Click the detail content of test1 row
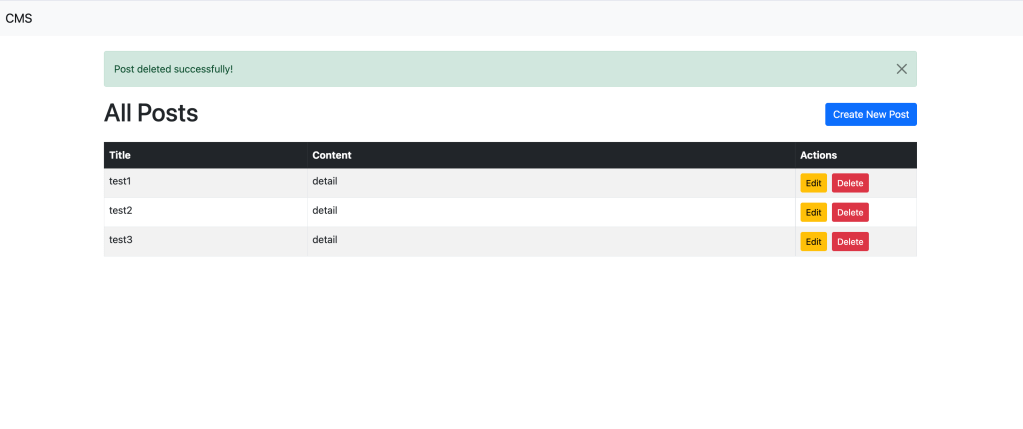 (x=325, y=182)
